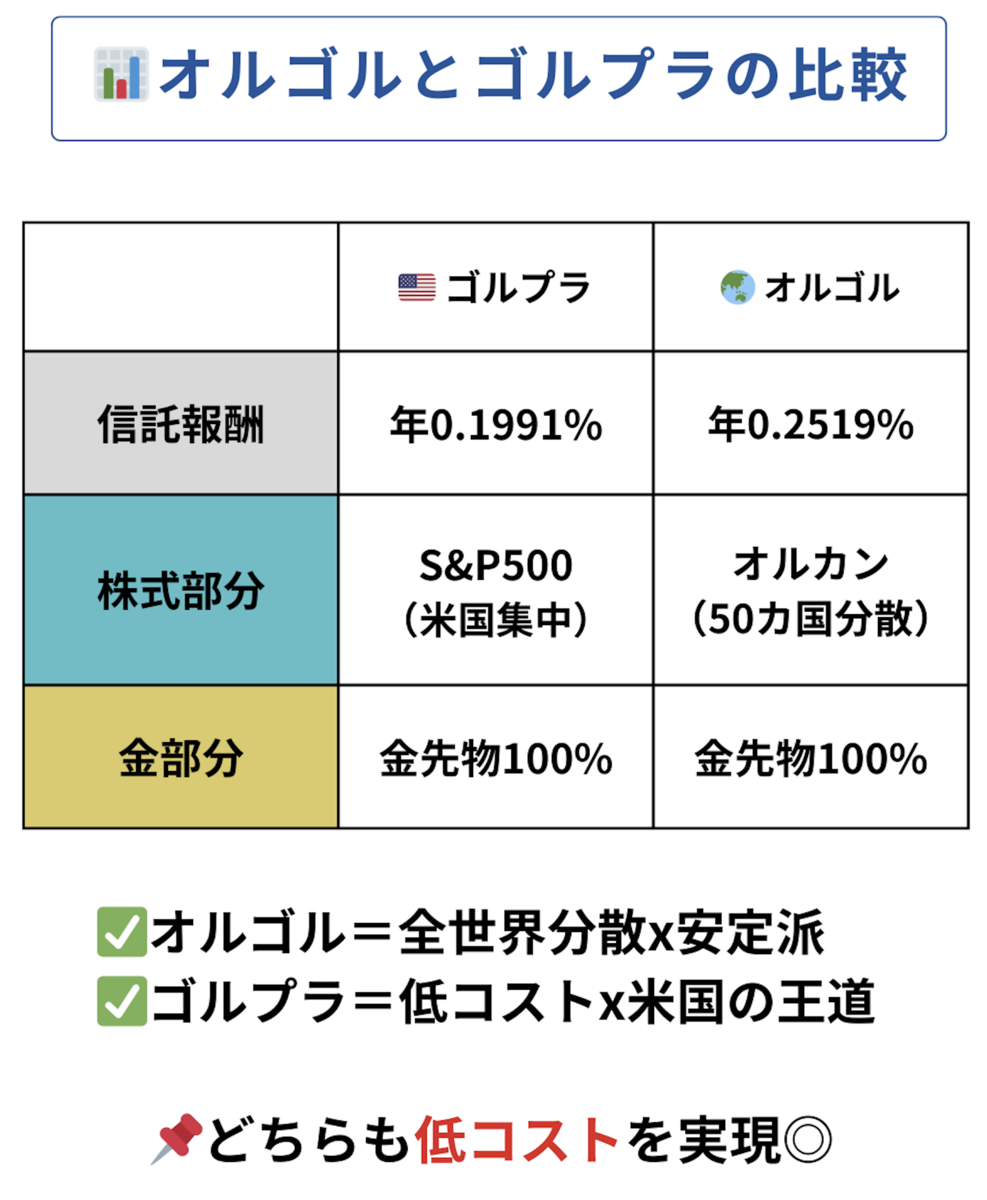Click the オルカン（50カ国分散） cell
This screenshot has height=1200, width=987.
811,590
